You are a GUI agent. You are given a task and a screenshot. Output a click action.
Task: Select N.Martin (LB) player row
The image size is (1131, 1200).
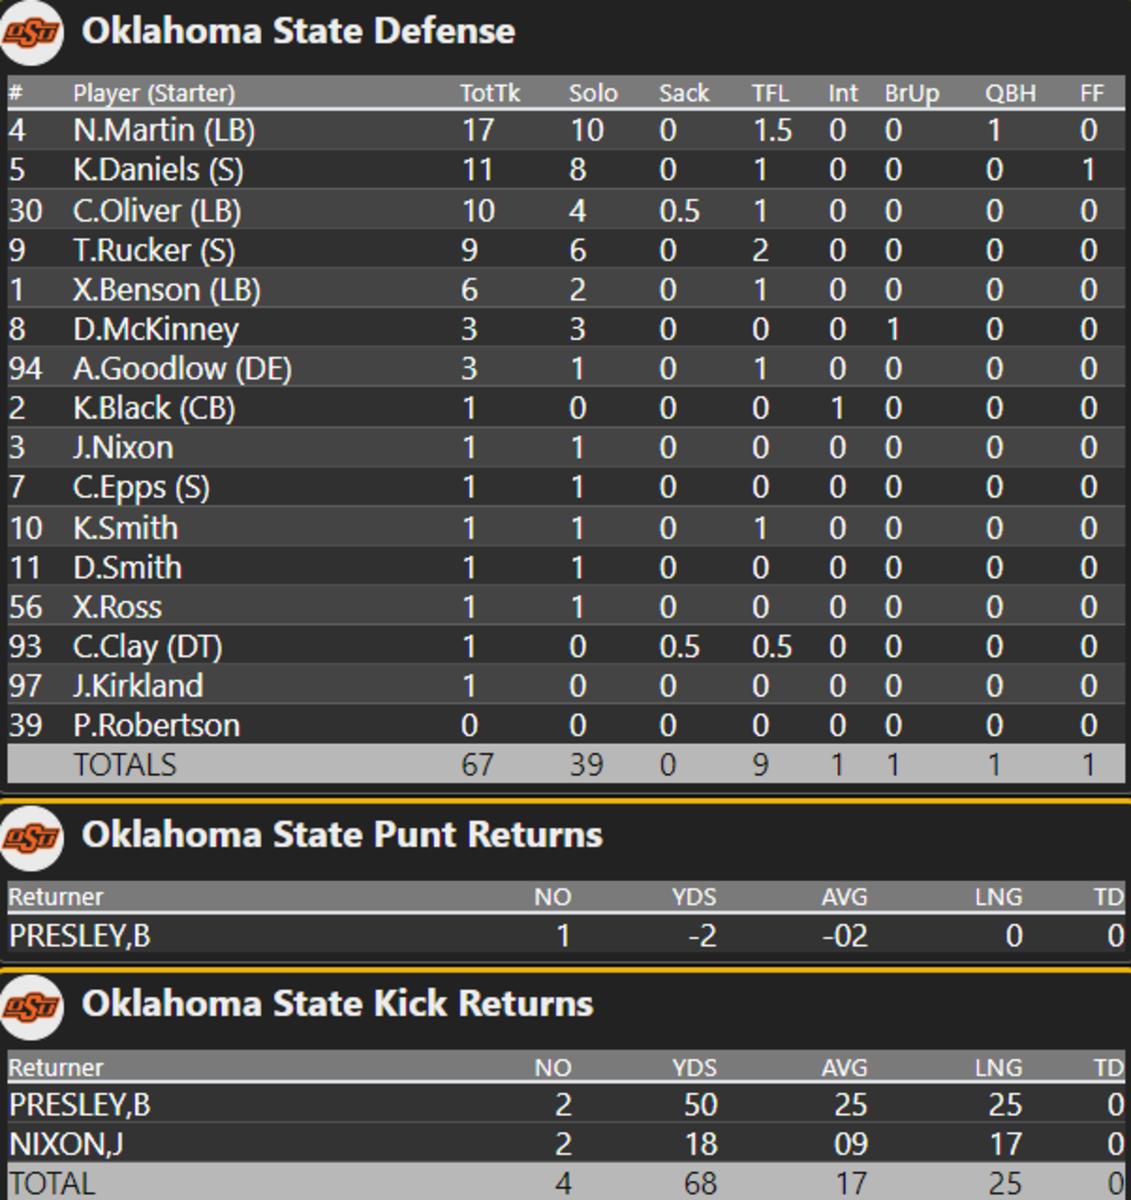(164, 130)
